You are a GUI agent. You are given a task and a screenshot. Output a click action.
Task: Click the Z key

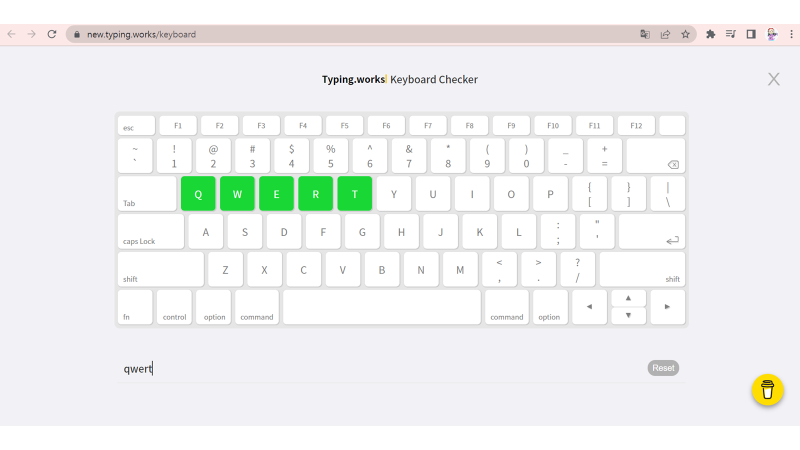tap(225, 269)
